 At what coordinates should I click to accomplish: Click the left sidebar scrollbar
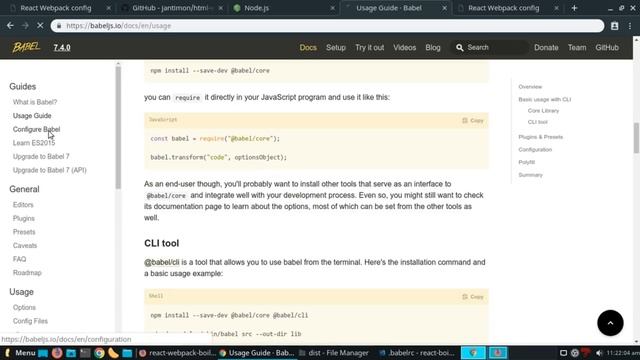[x=118, y=127]
